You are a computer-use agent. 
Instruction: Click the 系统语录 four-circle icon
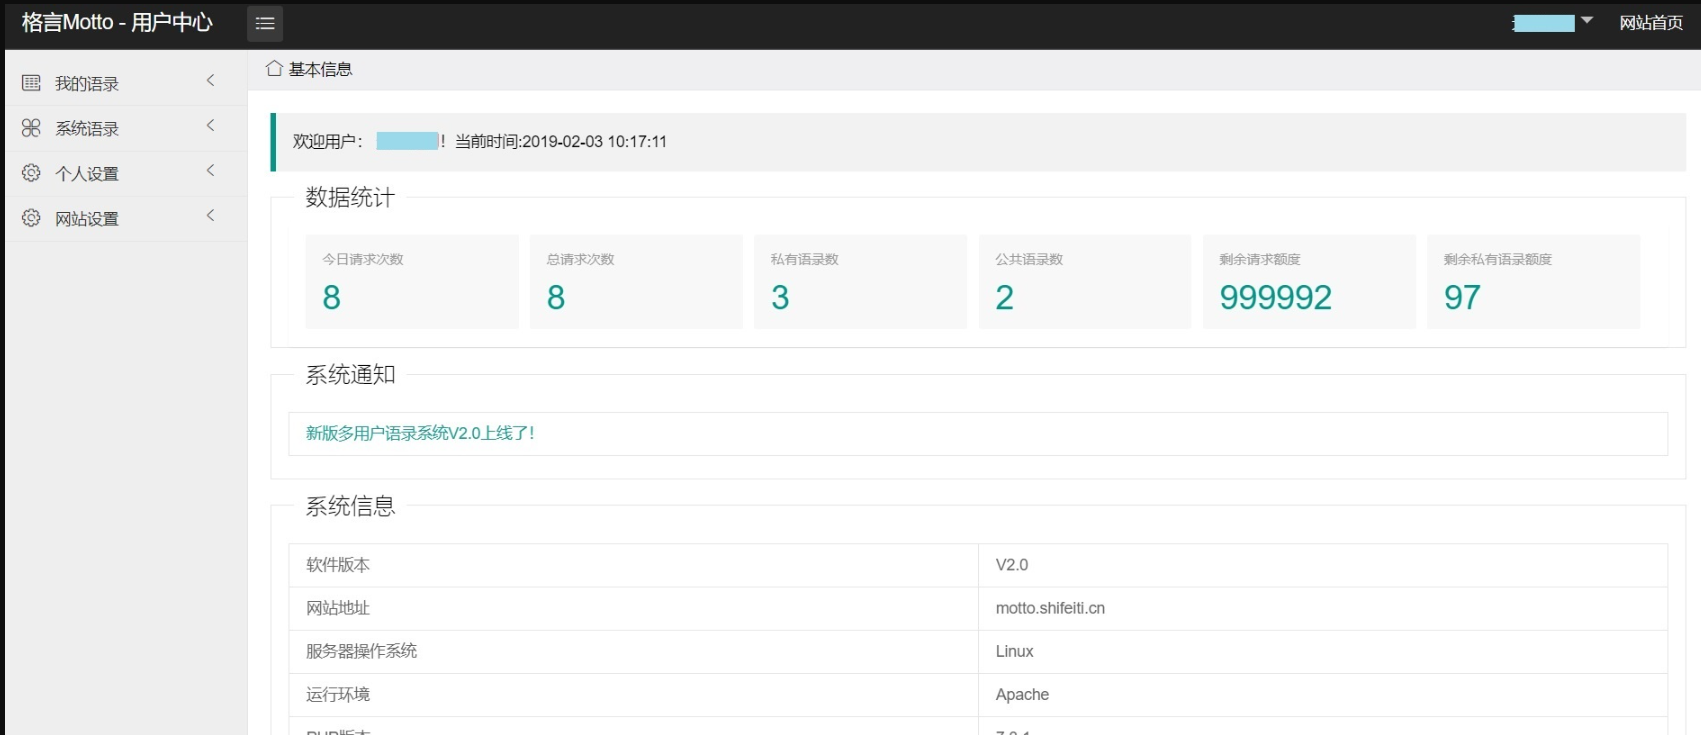[x=31, y=128]
